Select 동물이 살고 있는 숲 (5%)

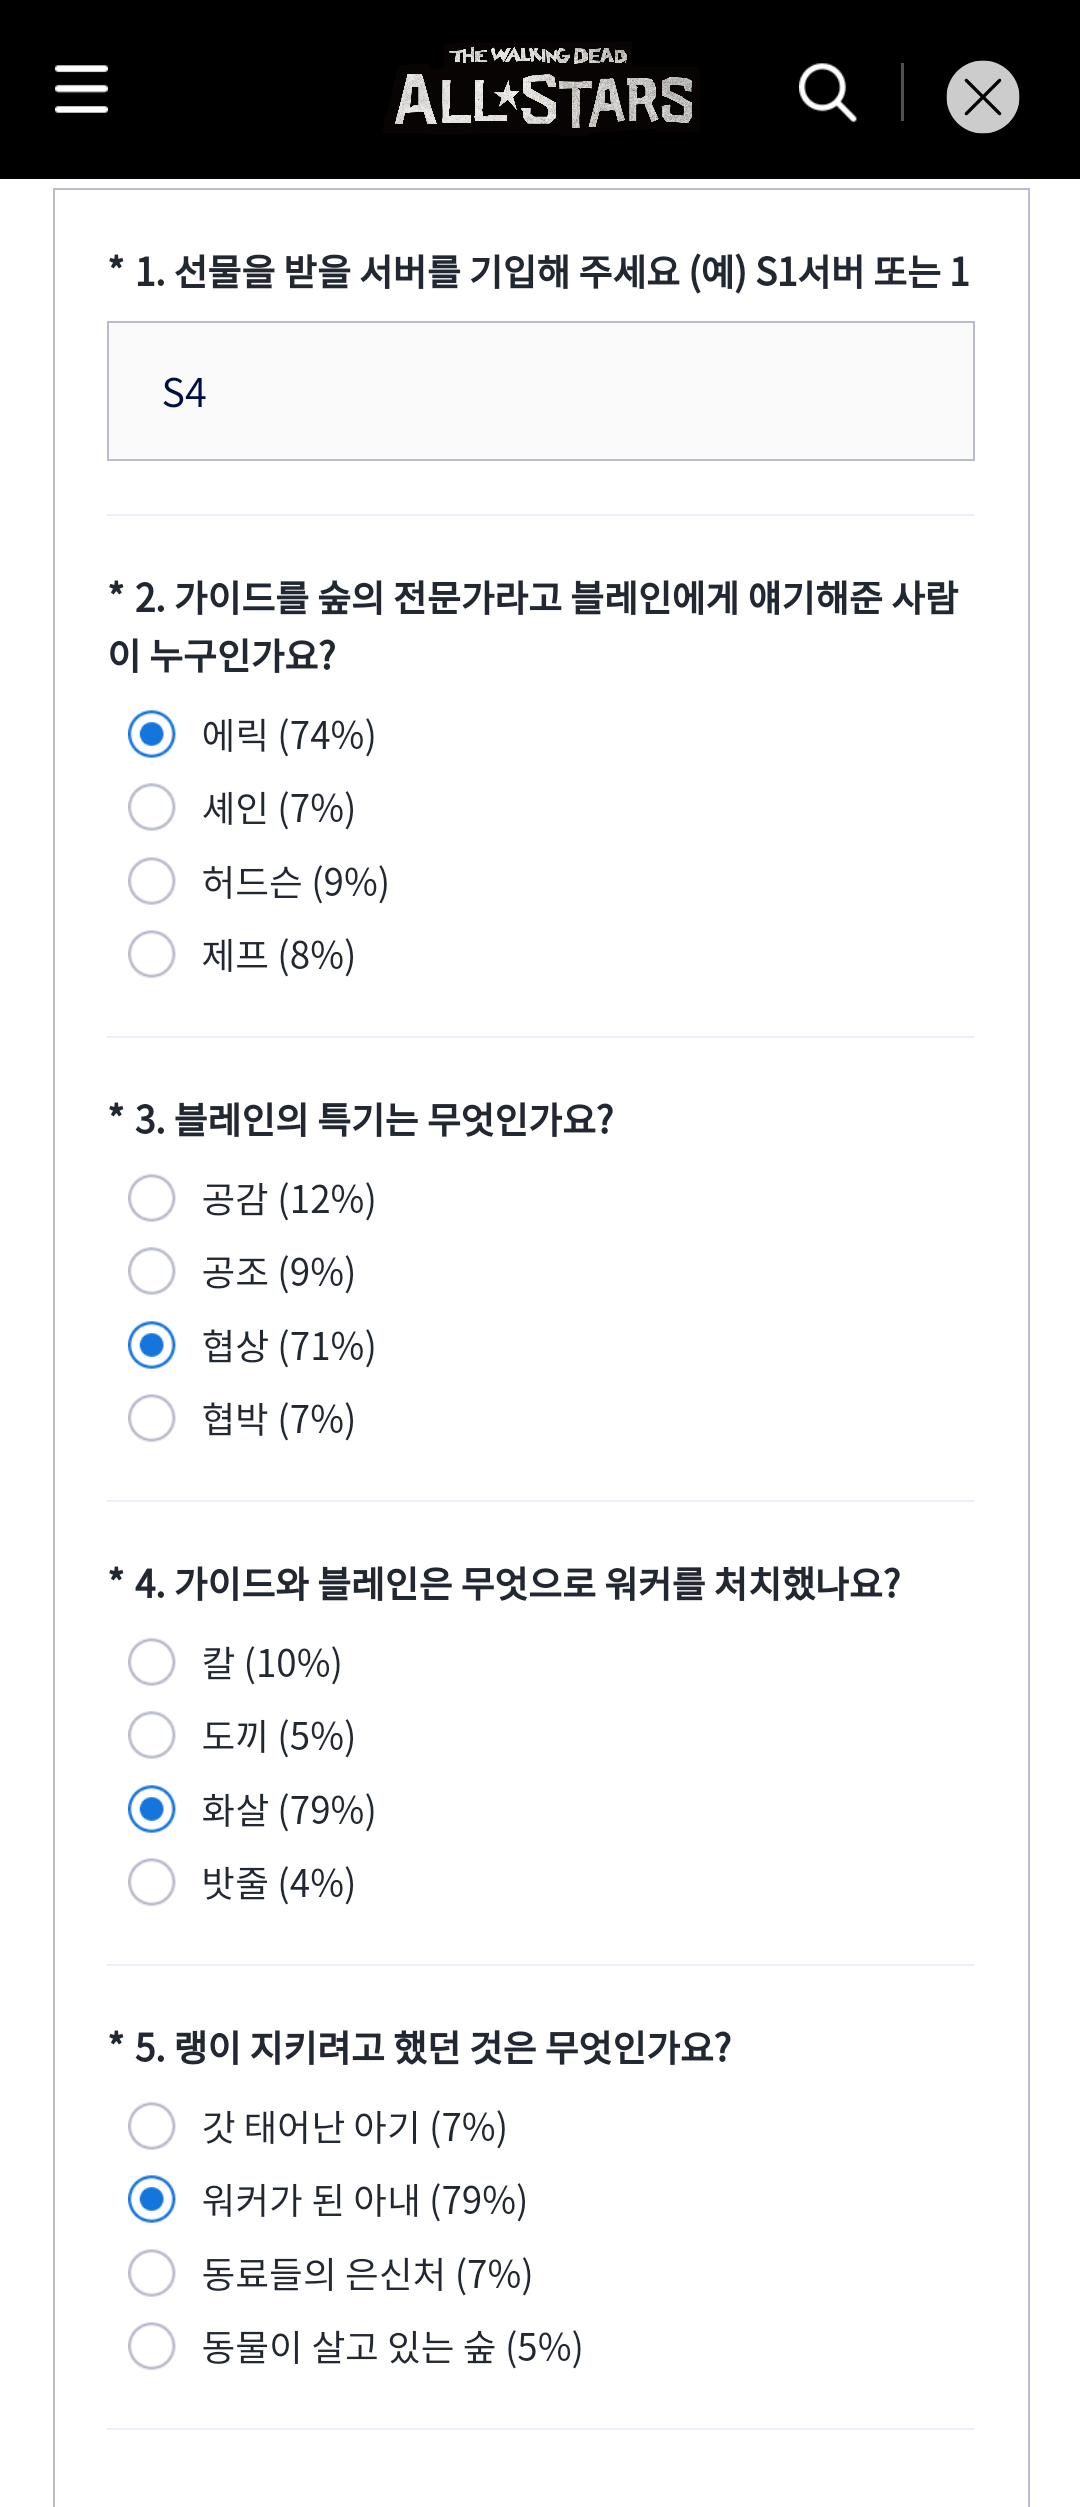coord(152,2346)
